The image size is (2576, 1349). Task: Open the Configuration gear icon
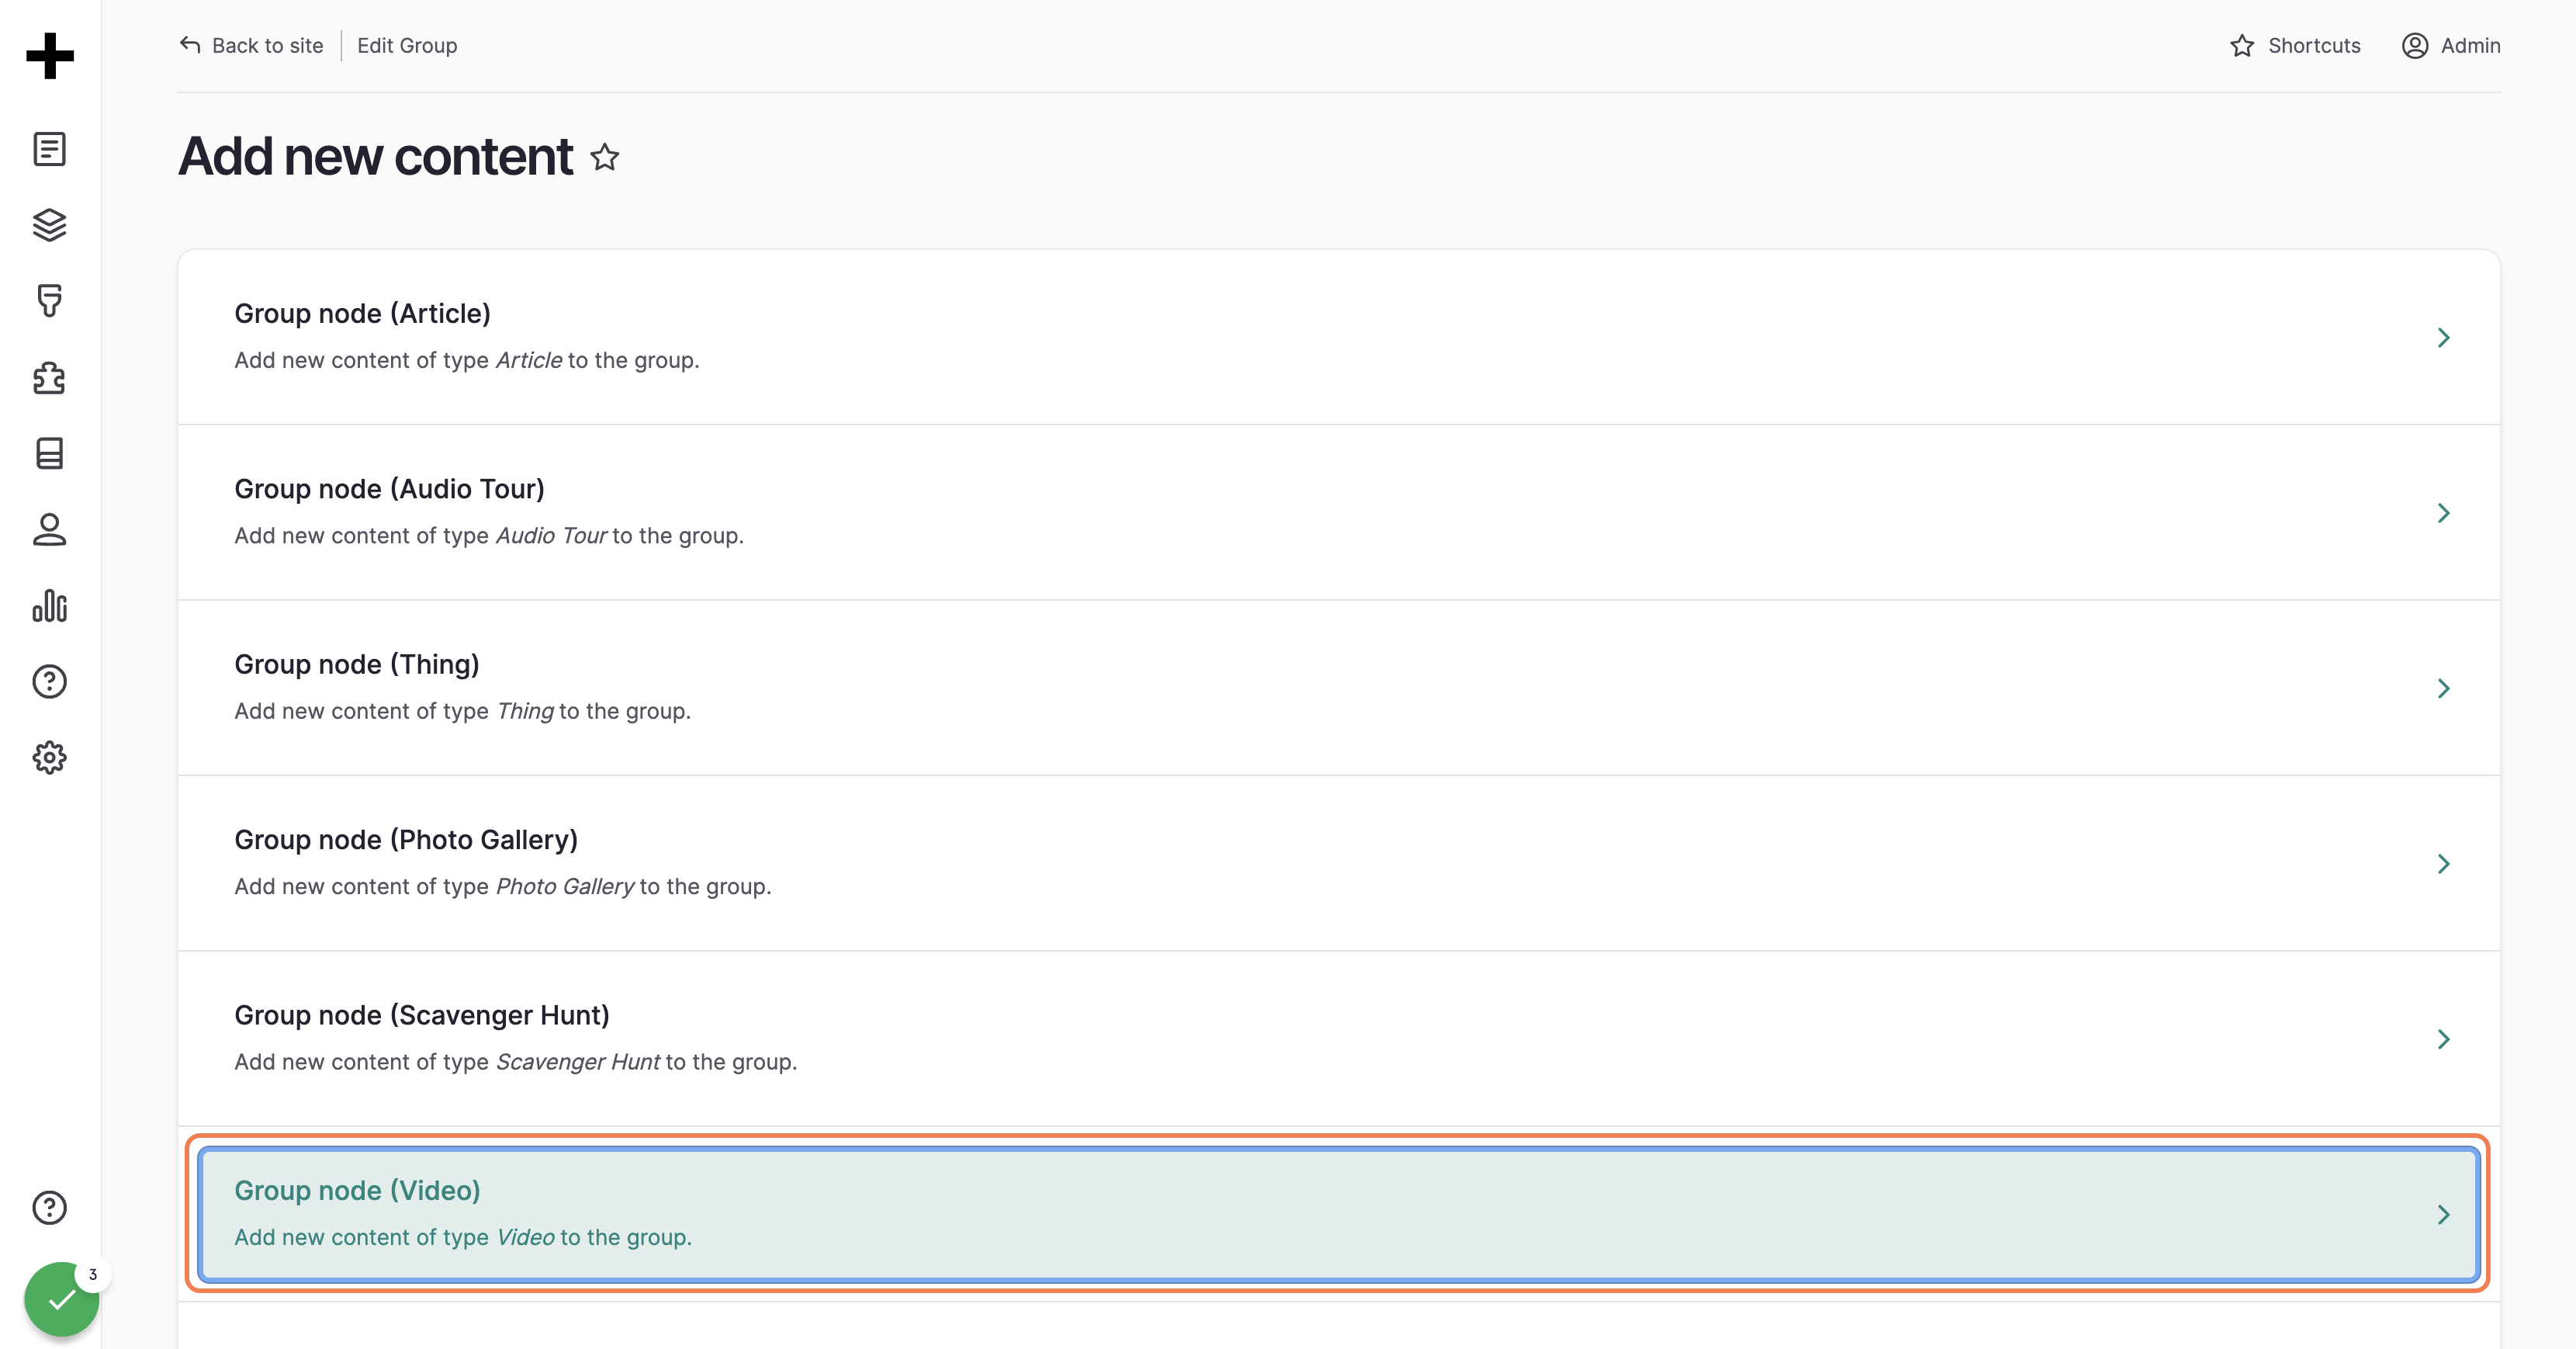[50, 758]
